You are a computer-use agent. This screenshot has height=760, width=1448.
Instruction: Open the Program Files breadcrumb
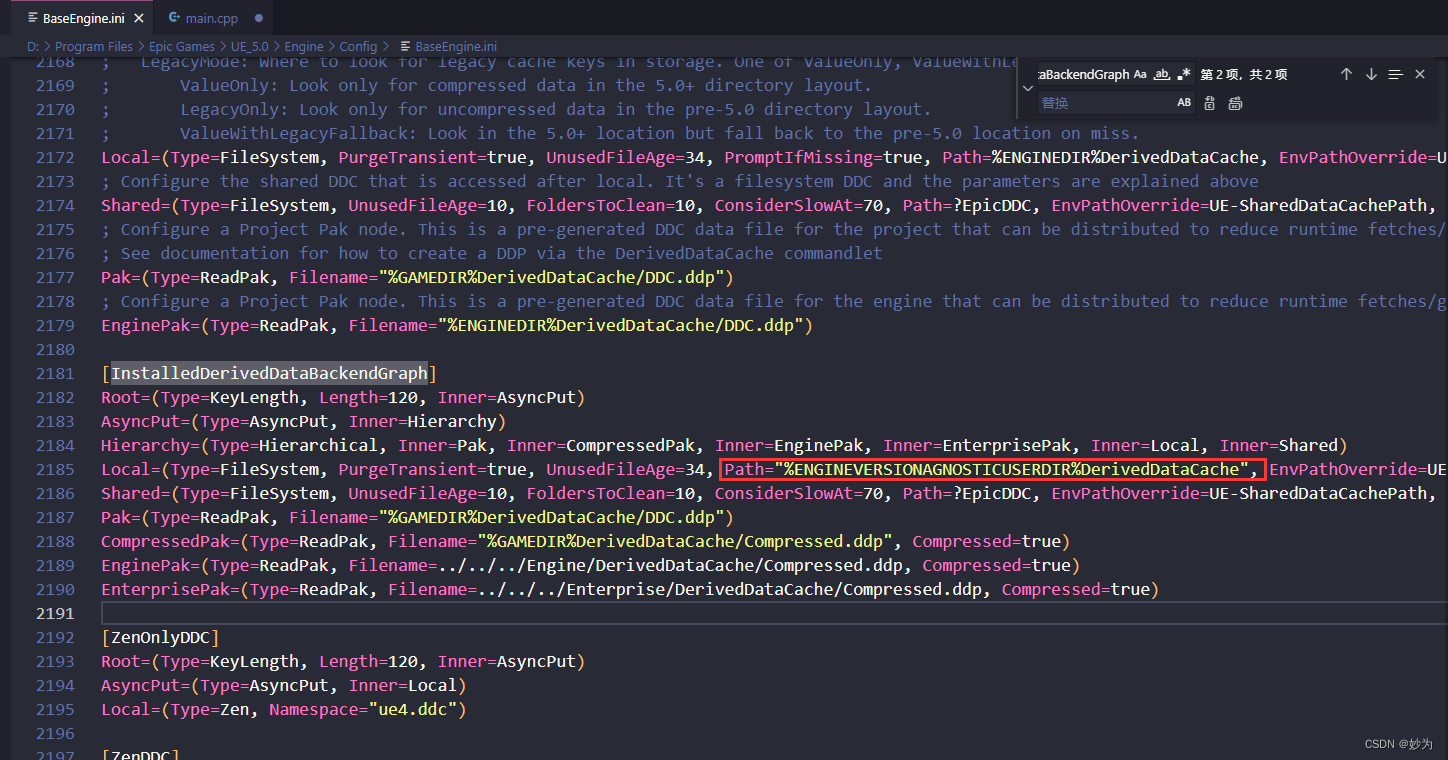(x=93, y=46)
